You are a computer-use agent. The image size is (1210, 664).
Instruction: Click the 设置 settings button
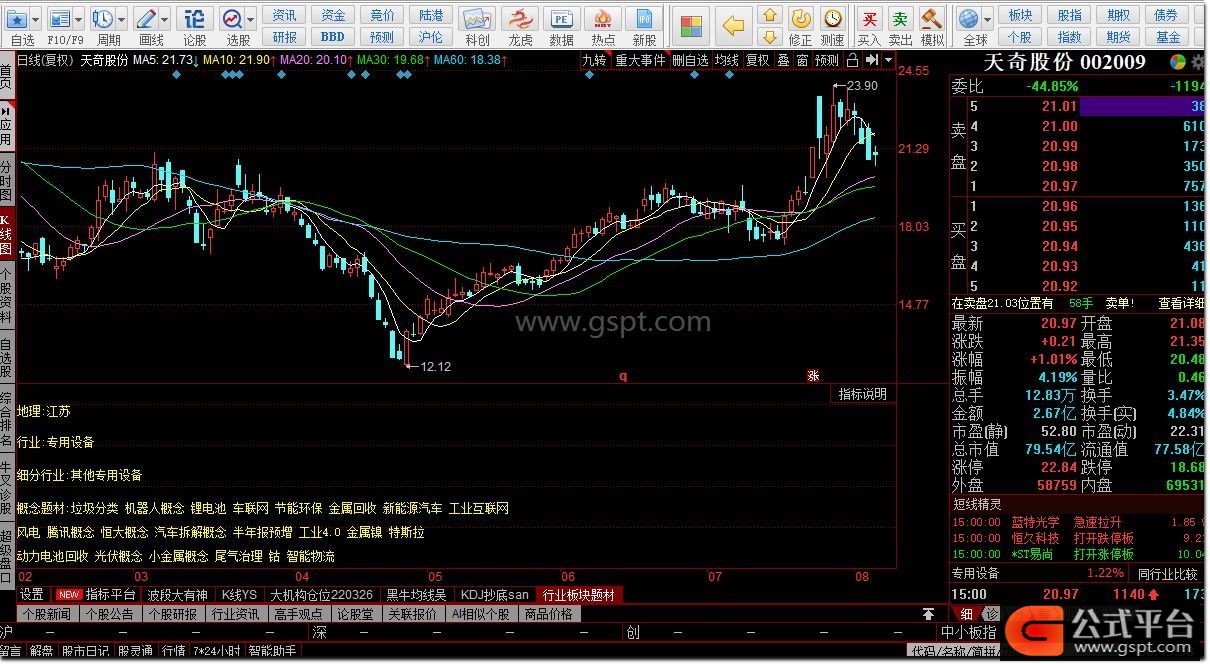coord(32,594)
